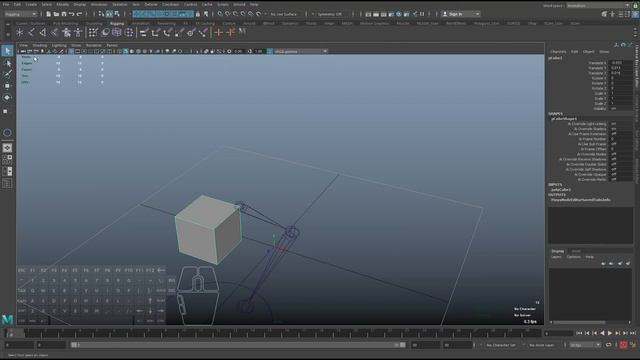Viewport: 640px width, 360px height.
Task: Select the Paint Selection tool
Action: (7, 74)
